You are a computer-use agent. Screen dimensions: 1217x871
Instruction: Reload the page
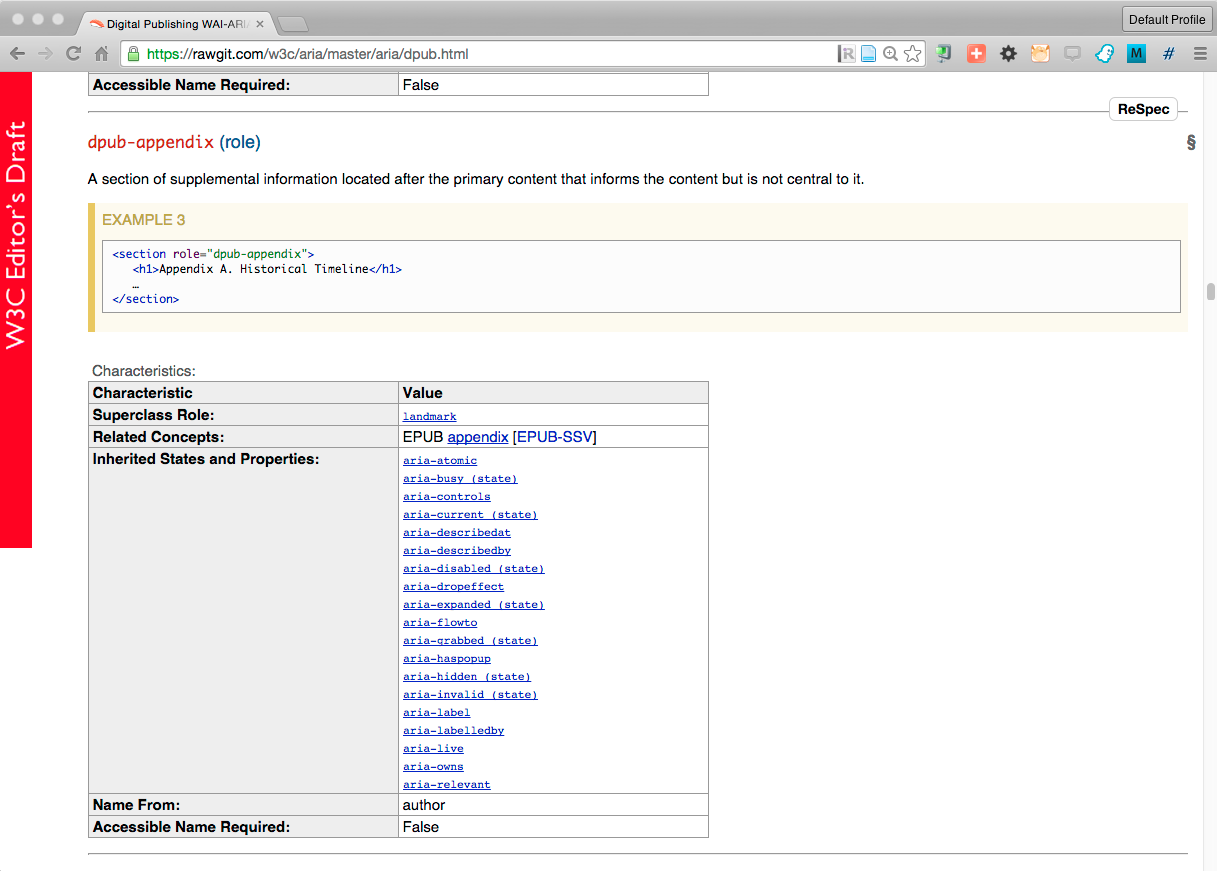(73, 54)
